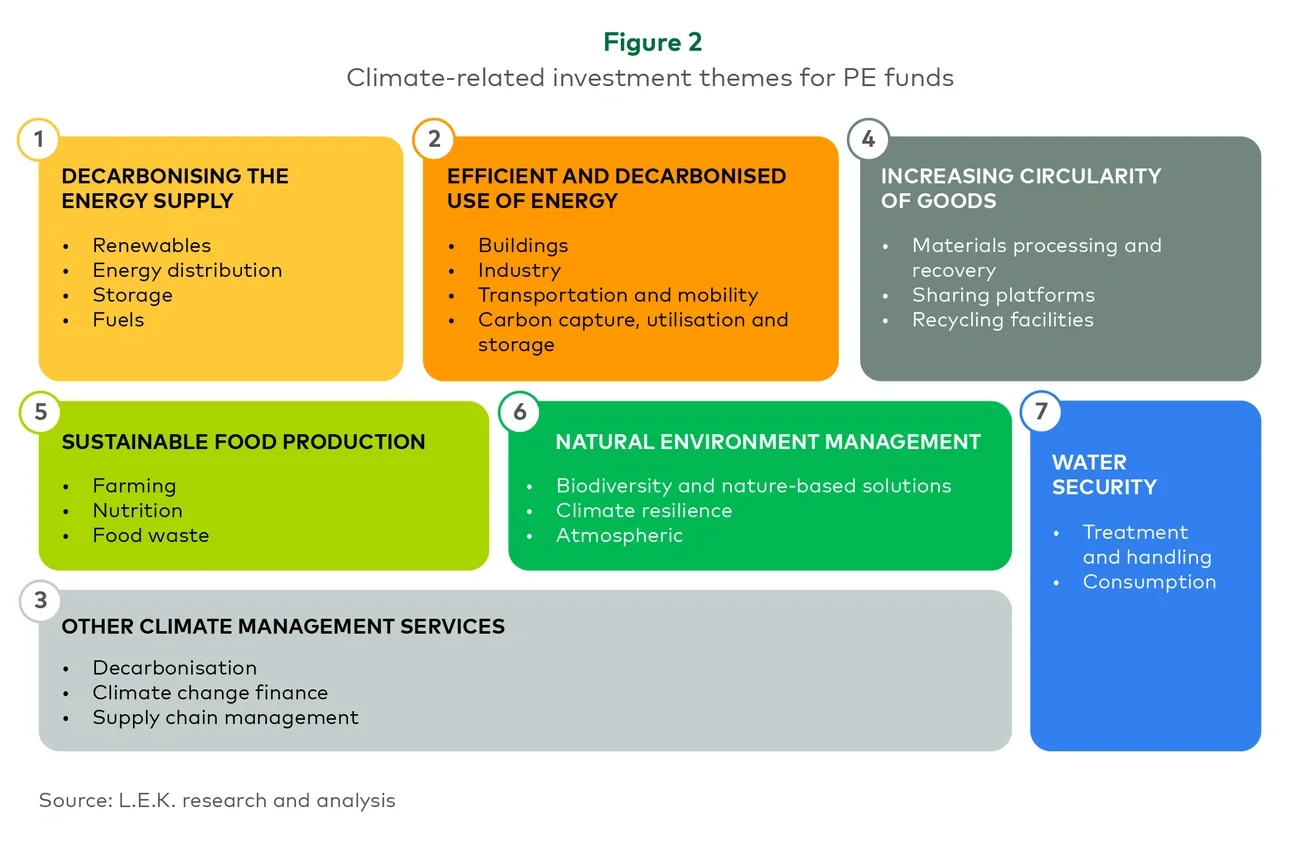
Task: Select the Biodiversity and nature-based solutions bullet
Action: tap(752, 485)
